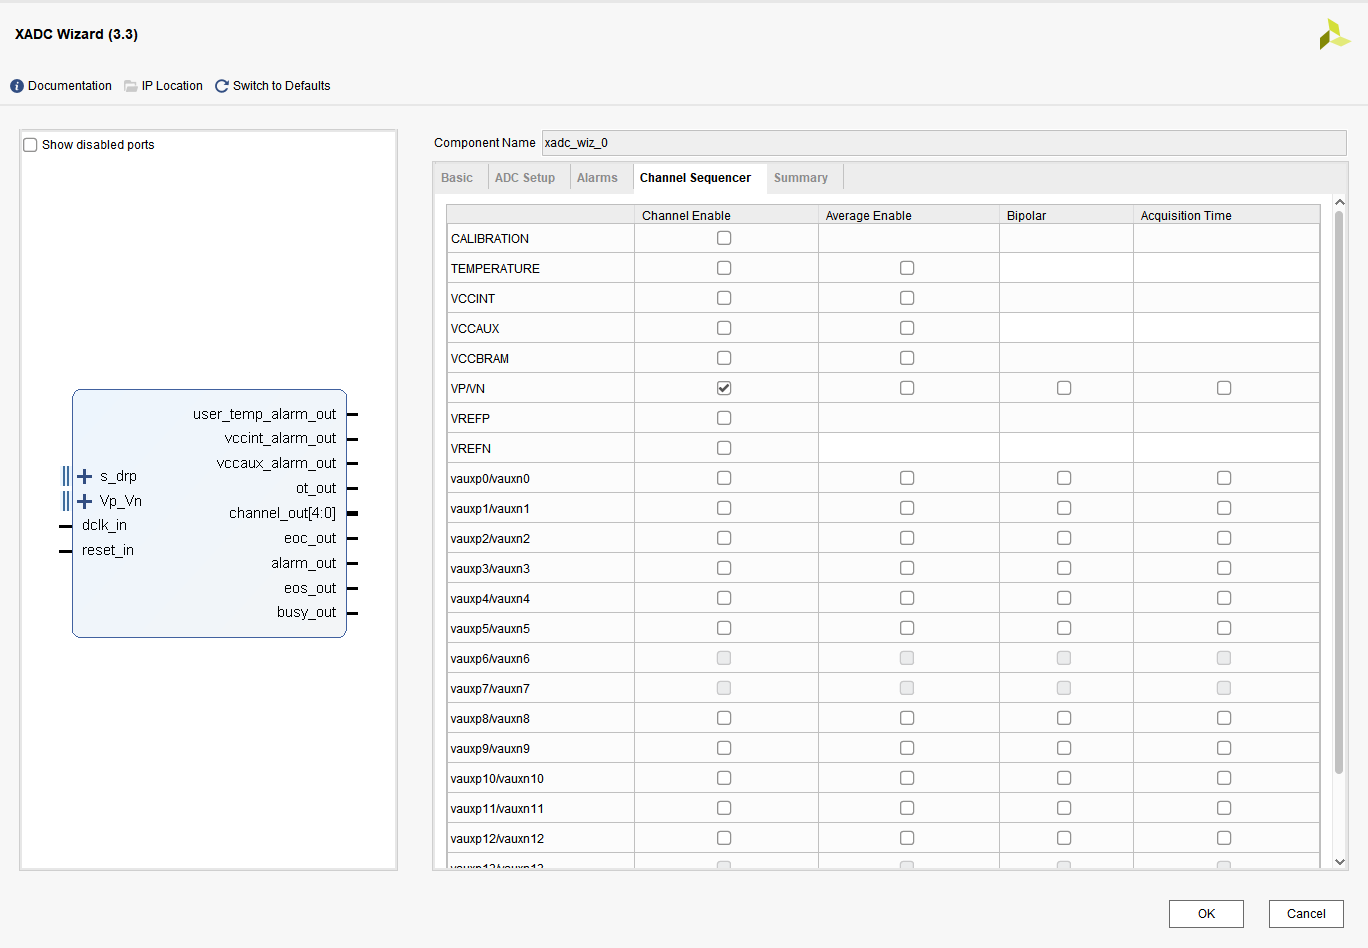Click the Channel Enable column header

click(x=726, y=215)
